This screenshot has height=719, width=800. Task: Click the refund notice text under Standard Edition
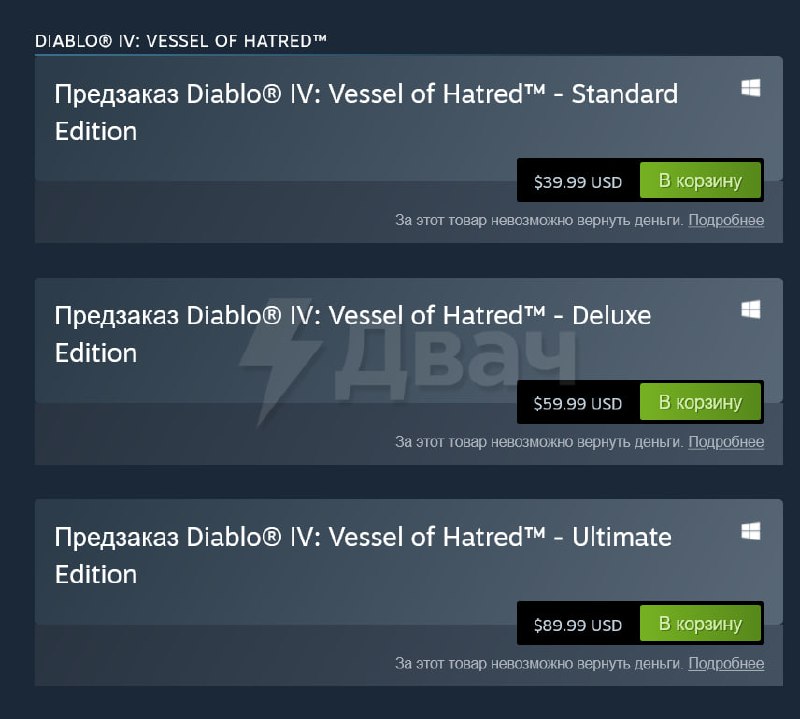pyautogui.click(x=539, y=220)
